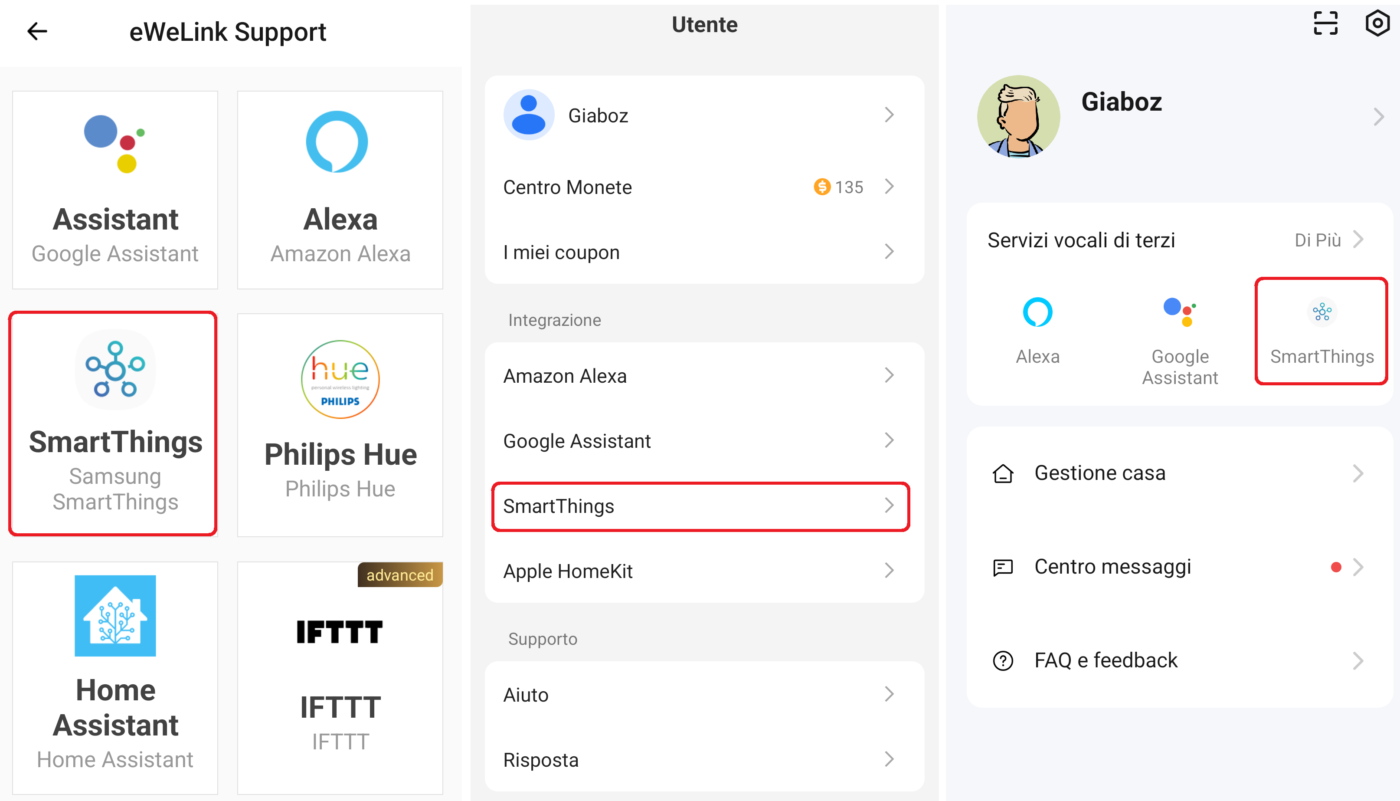Expand more voice services via Di Più
This screenshot has height=801, width=1400.
1328,240
